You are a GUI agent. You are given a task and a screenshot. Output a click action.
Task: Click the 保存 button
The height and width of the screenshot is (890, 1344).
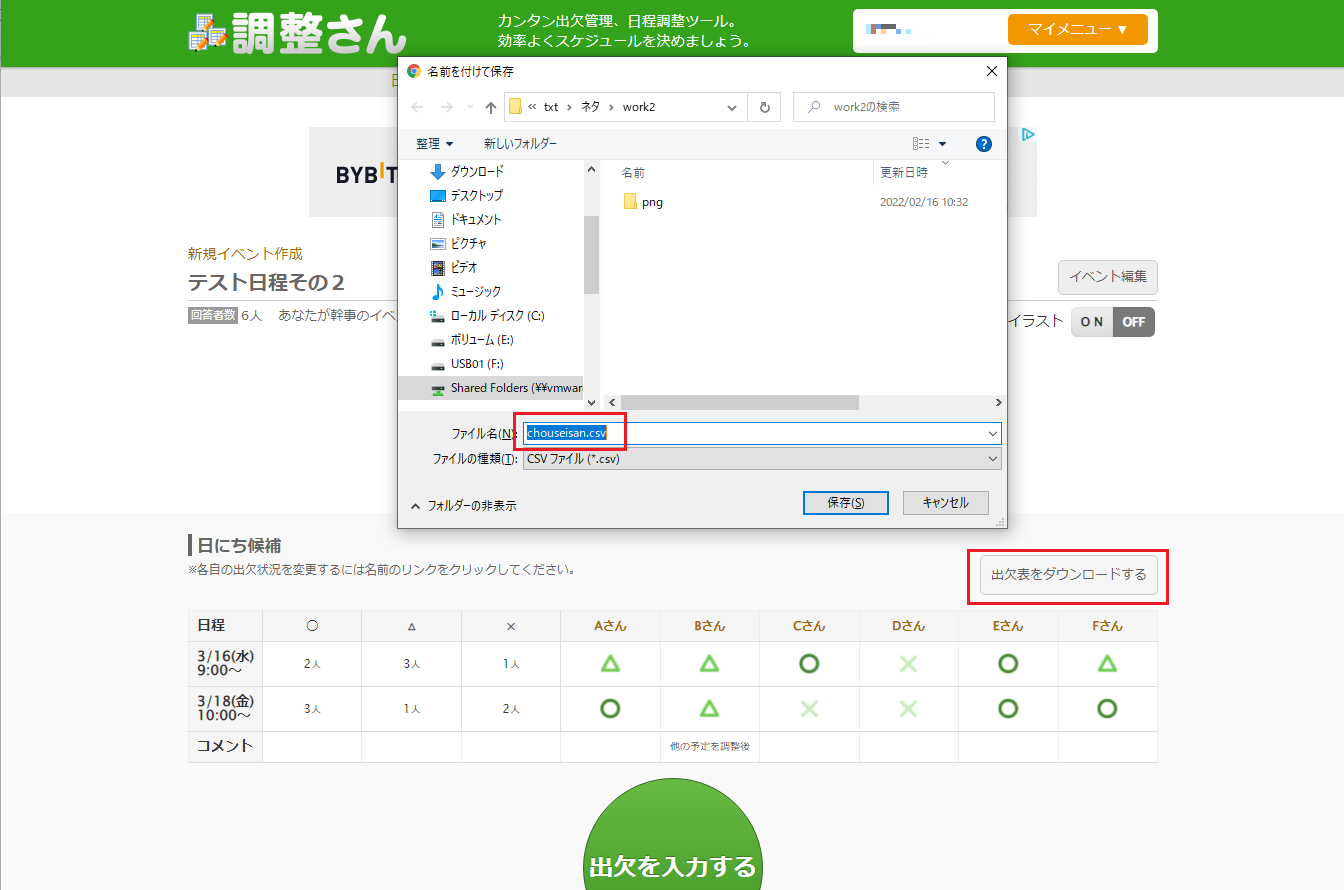[845, 503]
